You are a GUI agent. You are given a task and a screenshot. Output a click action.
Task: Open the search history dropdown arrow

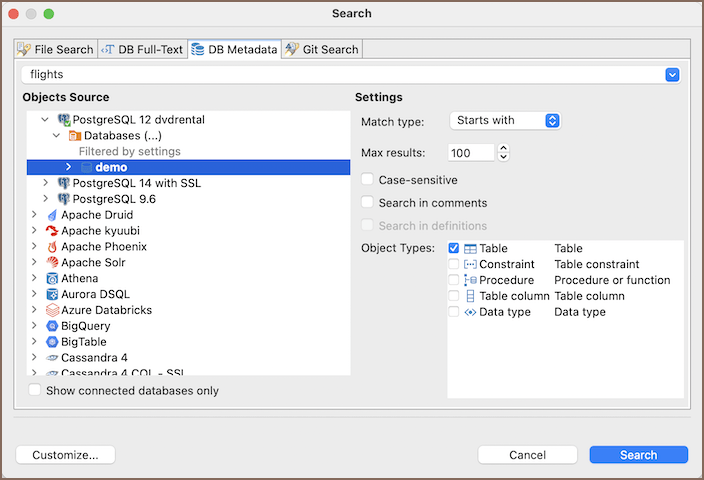pos(672,75)
